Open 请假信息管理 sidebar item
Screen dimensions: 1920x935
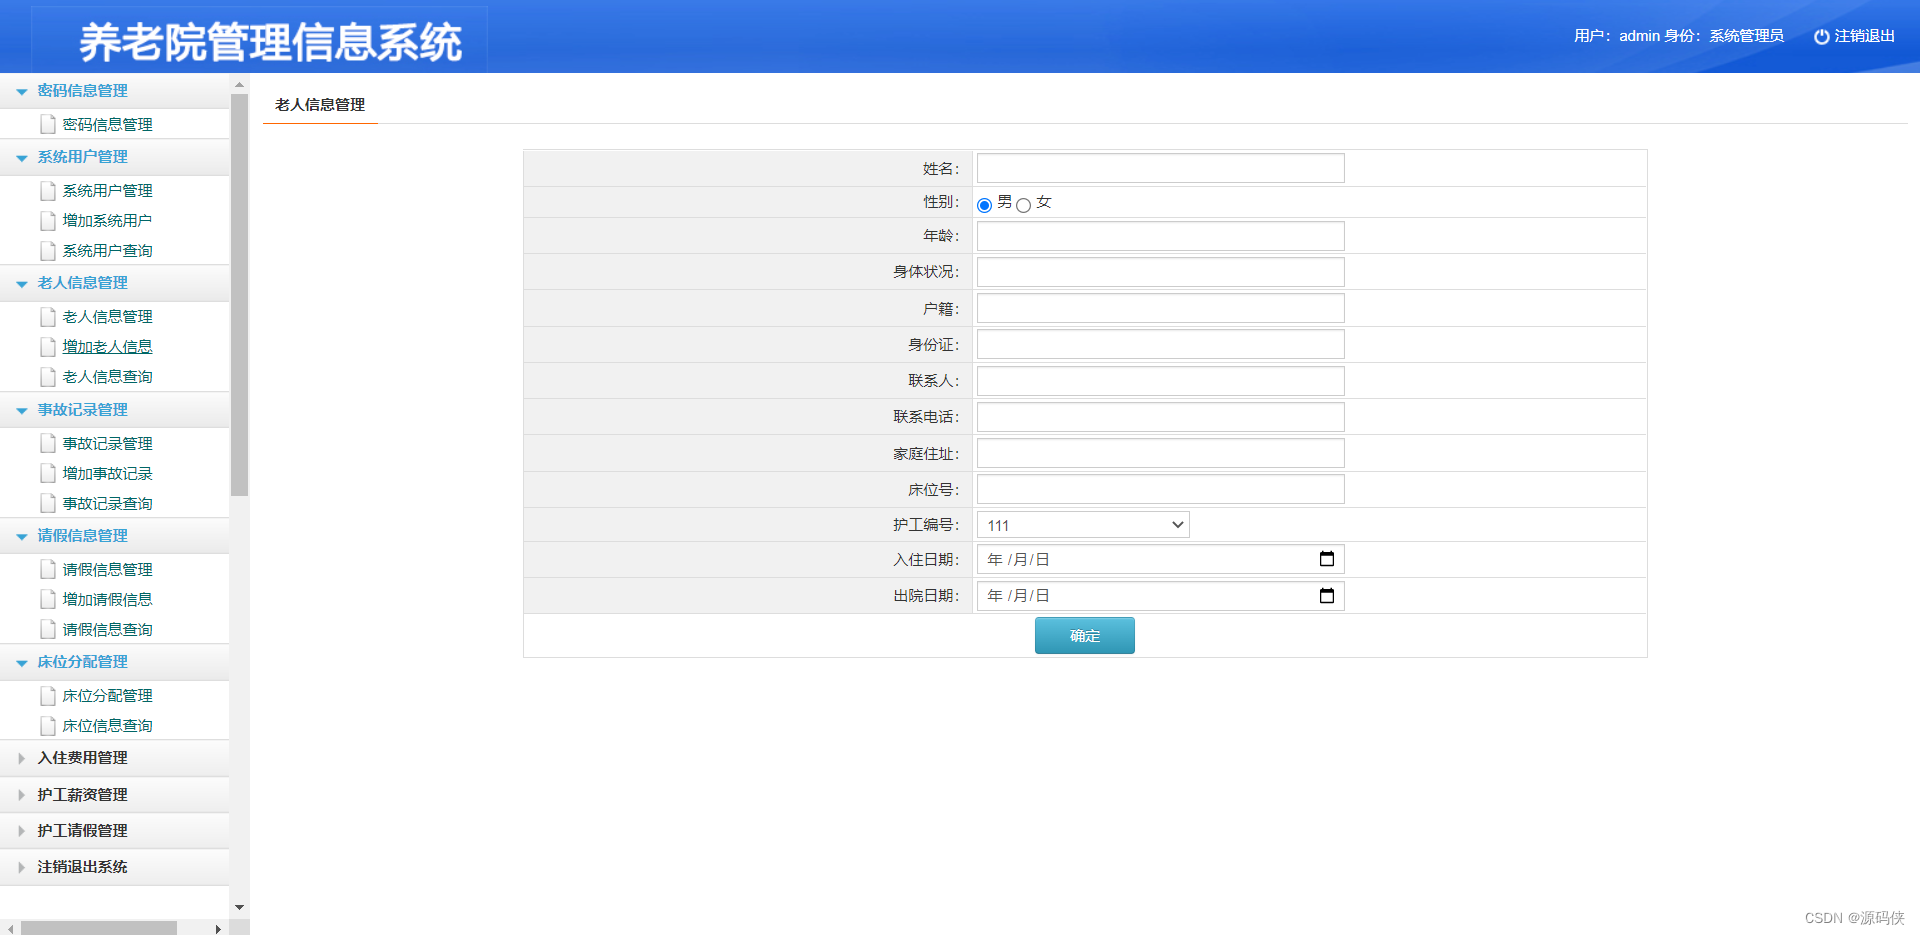(x=107, y=569)
